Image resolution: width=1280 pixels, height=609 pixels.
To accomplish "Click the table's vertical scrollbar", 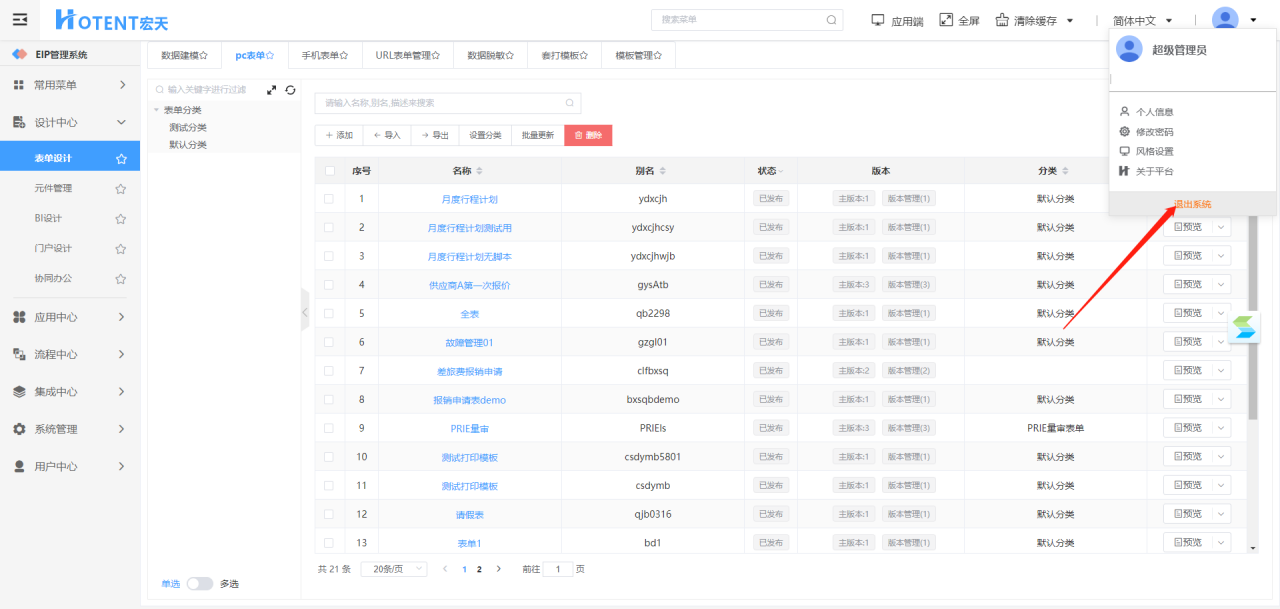I will tap(1253, 320).
